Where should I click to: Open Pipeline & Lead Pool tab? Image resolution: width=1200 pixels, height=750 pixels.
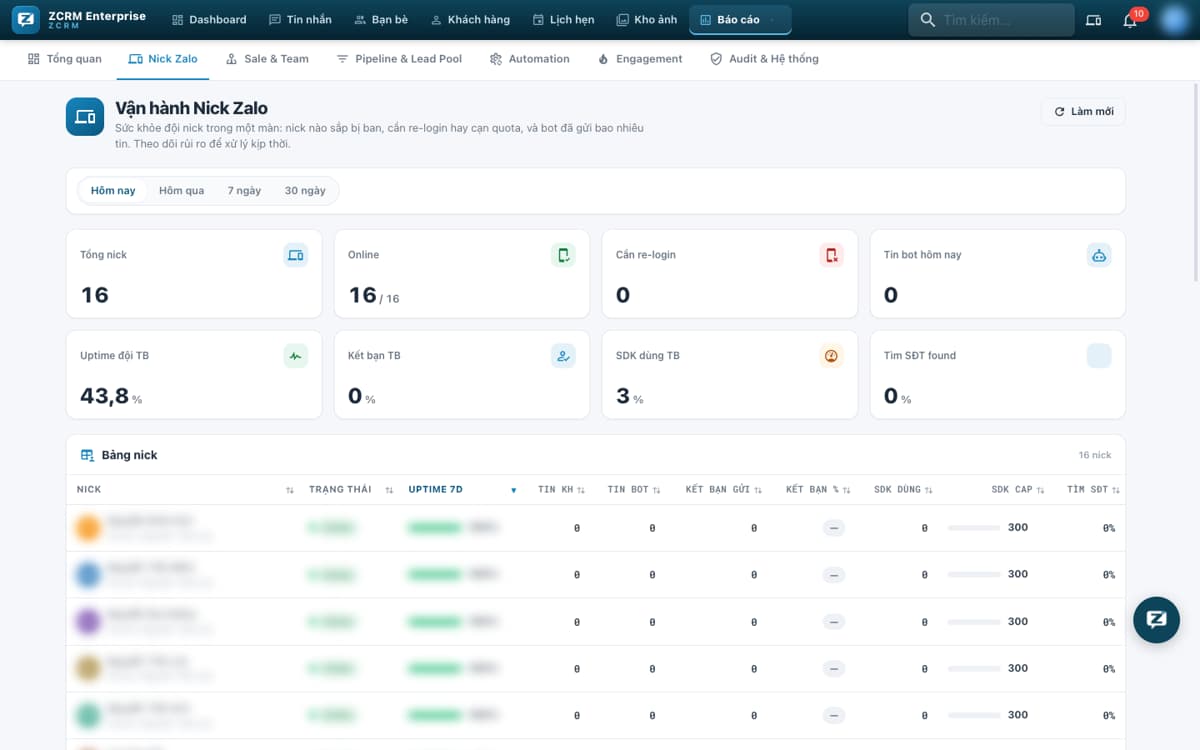pyautogui.click(x=399, y=59)
